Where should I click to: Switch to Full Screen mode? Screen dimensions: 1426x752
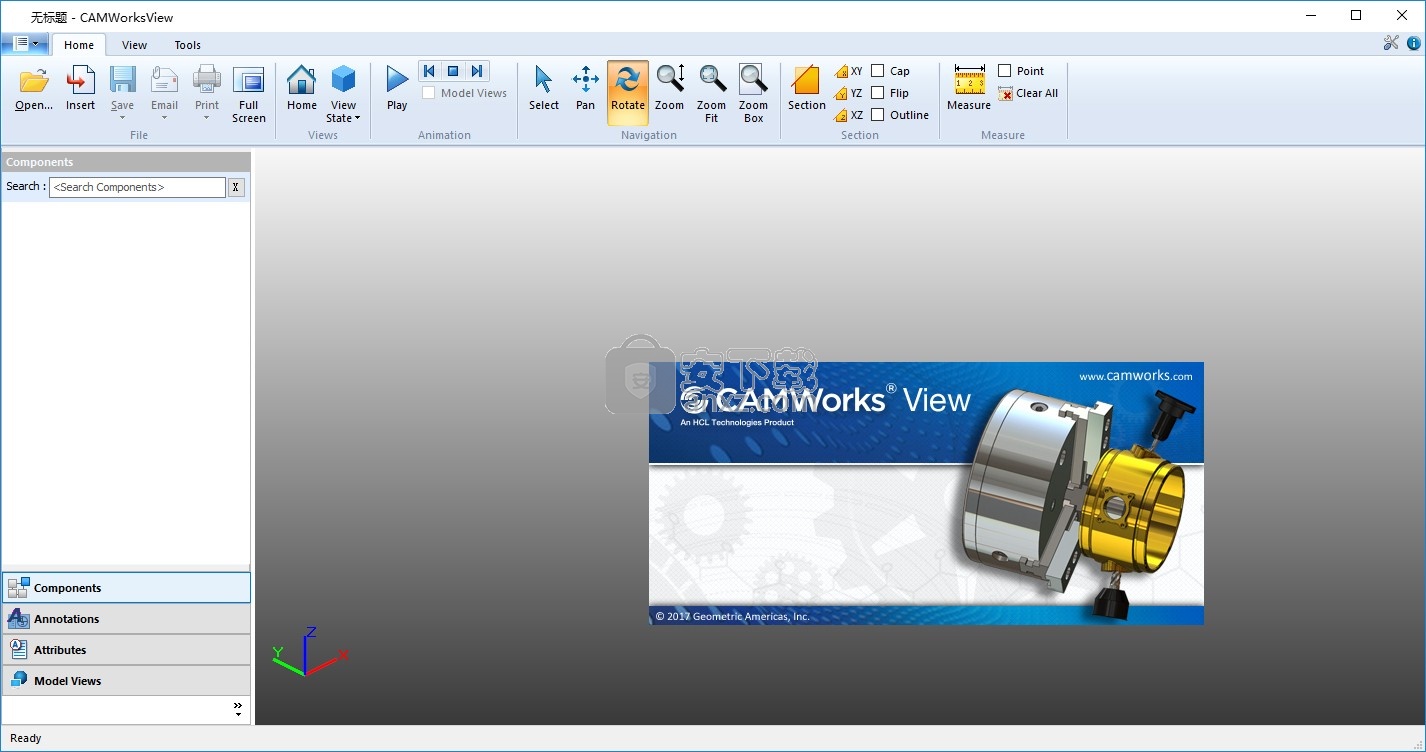pos(249,95)
